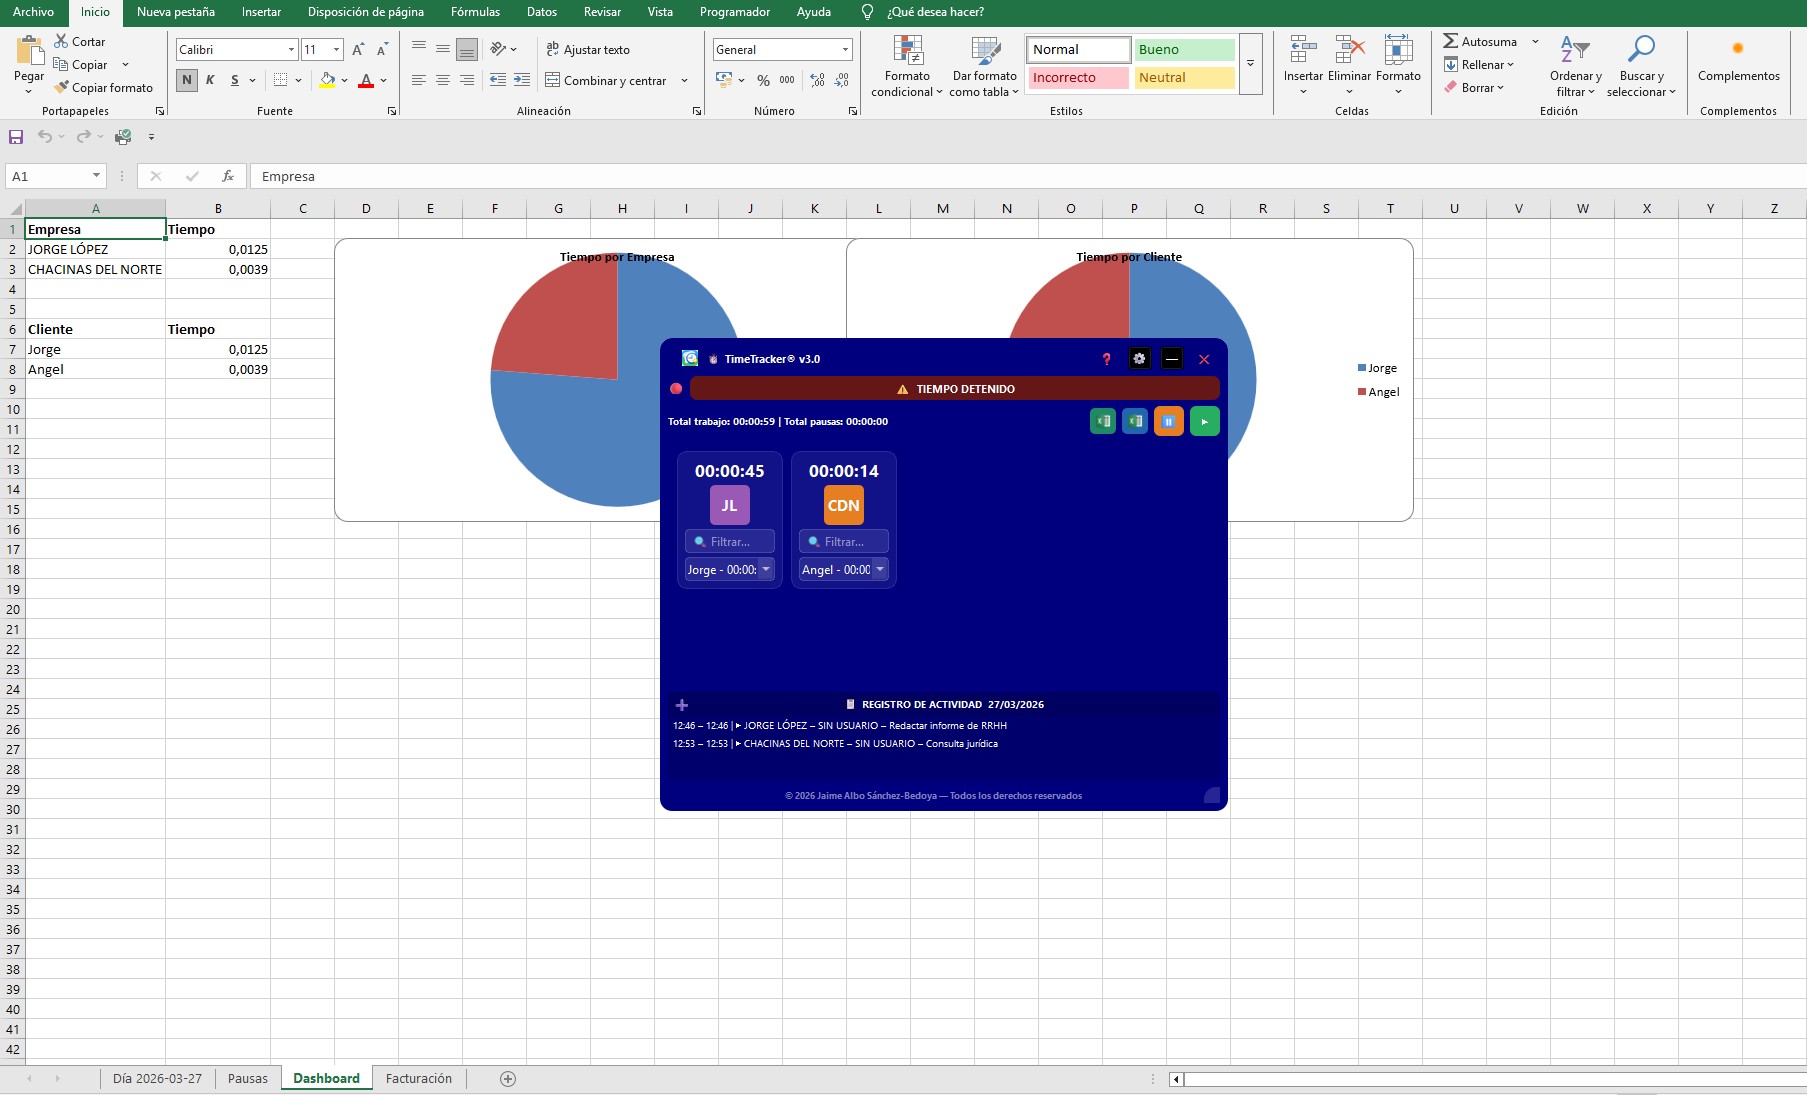Open the Facturación sheet tab
The image size is (1807, 1095).
pos(419,1078)
